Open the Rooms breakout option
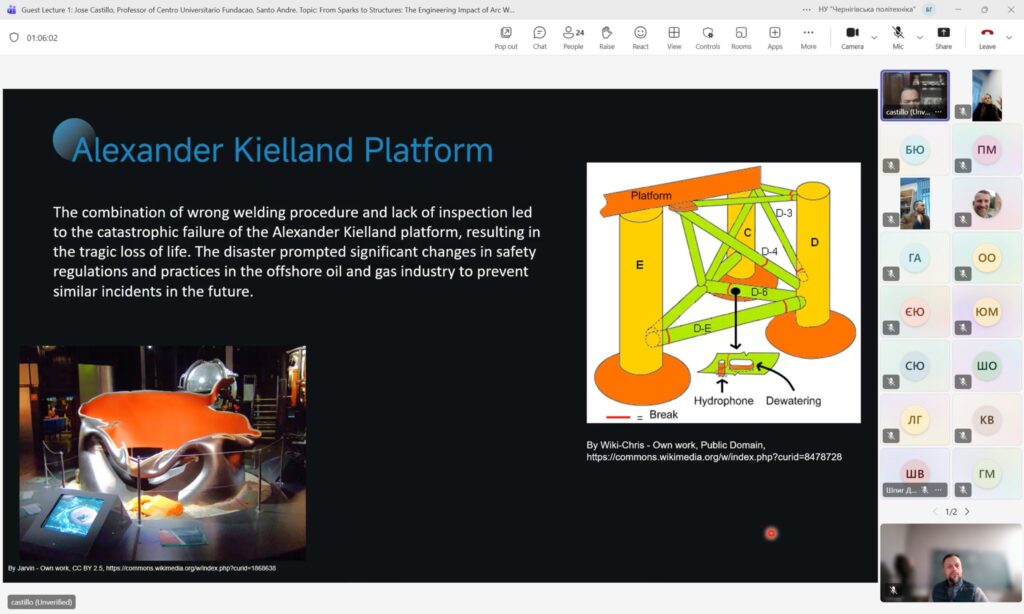 pos(741,37)
